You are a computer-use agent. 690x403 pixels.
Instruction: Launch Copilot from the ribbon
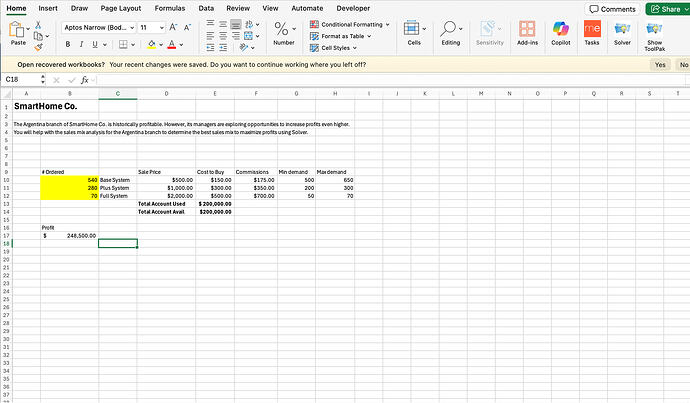tap(561, 29)
